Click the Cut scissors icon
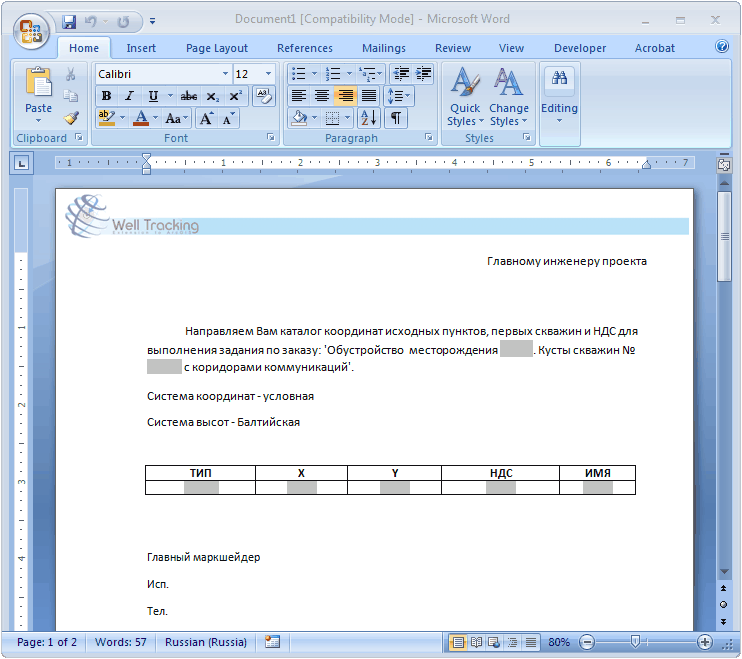 [71, 74]
